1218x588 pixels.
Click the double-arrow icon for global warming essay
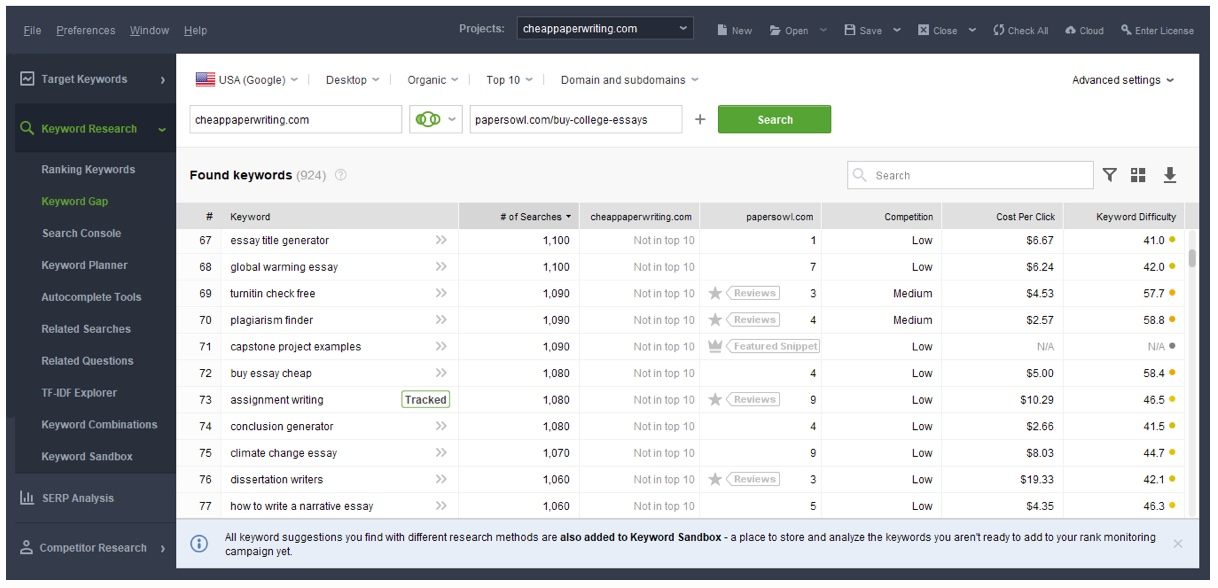[x=441, y=267]
